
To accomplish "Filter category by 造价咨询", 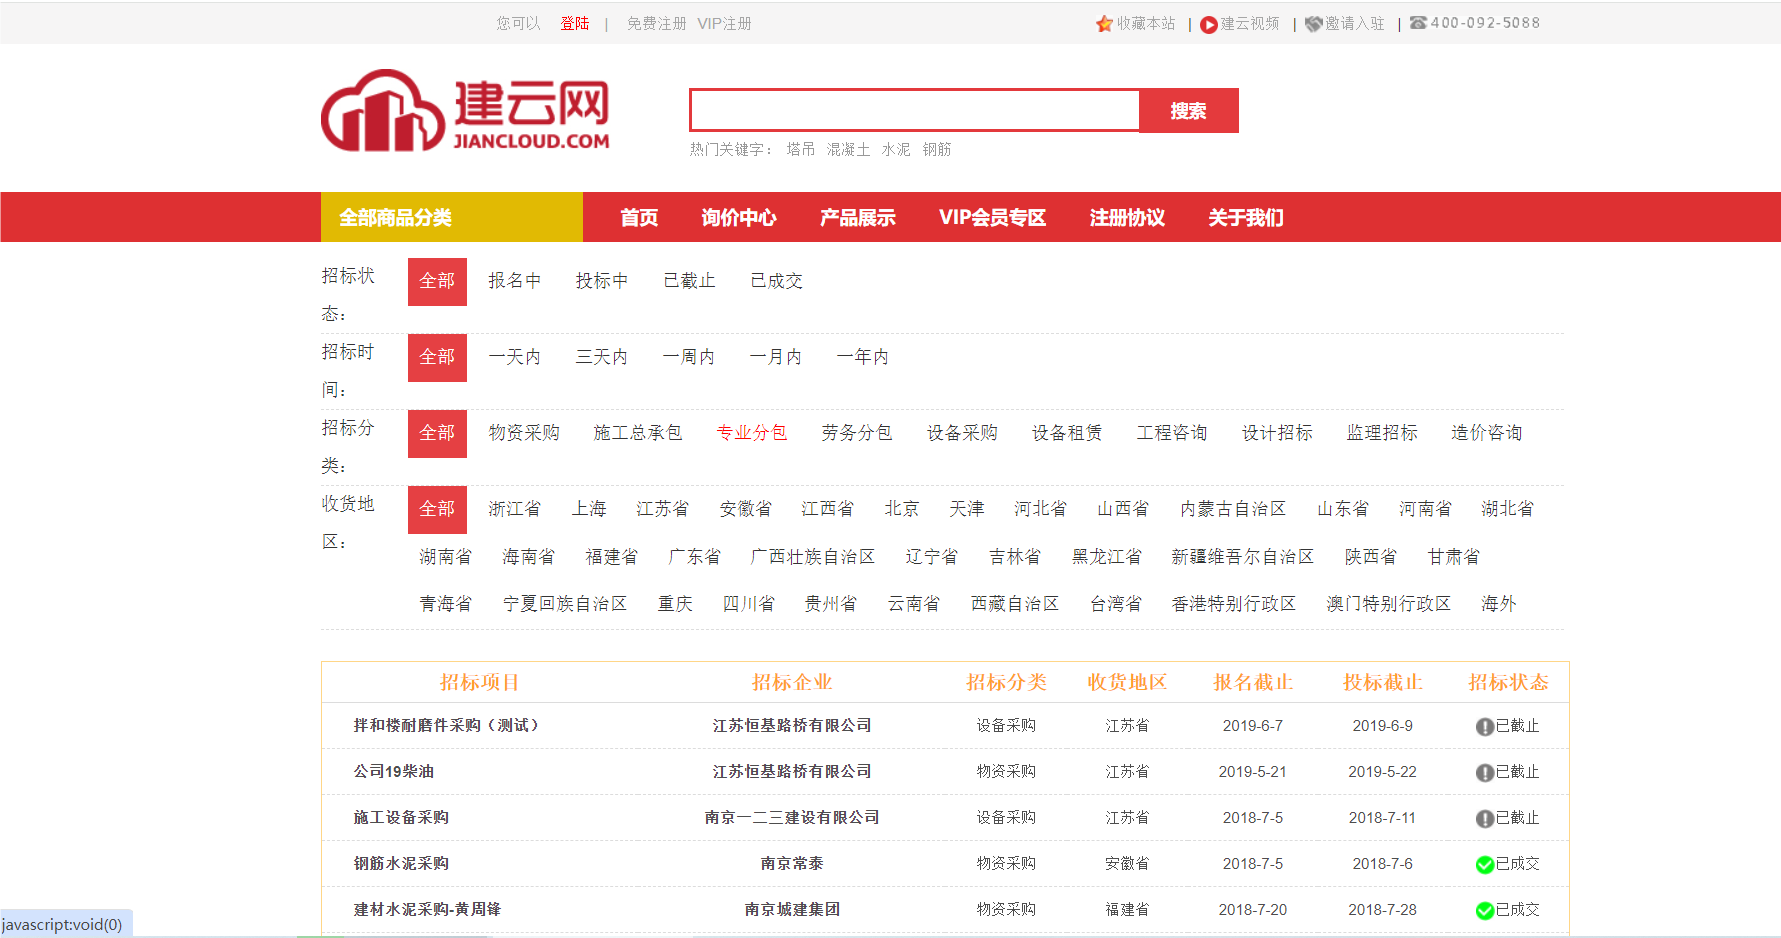I will pos(1487,433).
